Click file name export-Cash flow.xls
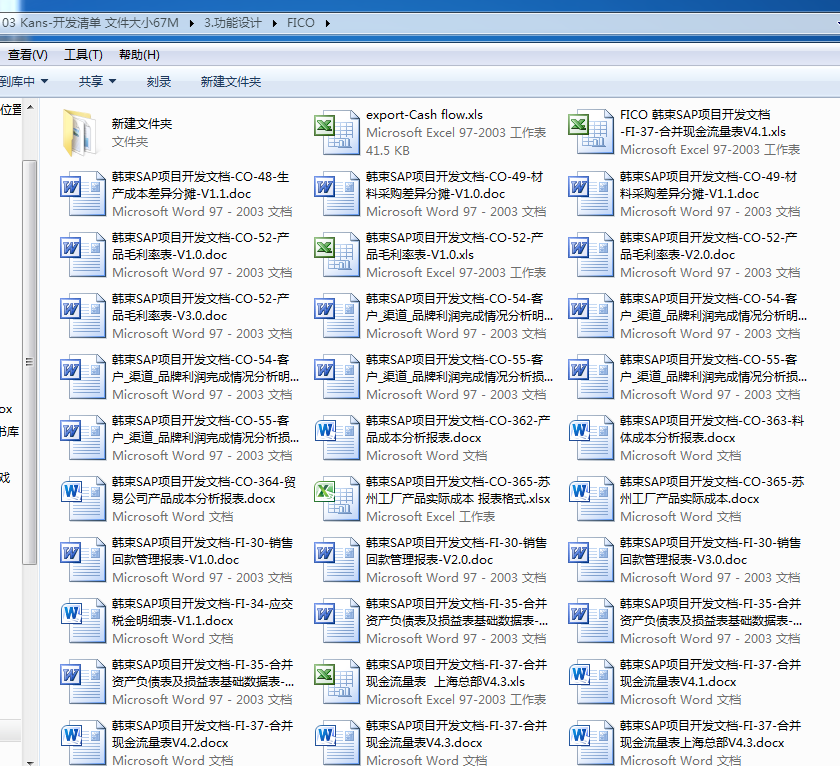The width and height of the screenshot is (840, 766). [x=424, y=115]
